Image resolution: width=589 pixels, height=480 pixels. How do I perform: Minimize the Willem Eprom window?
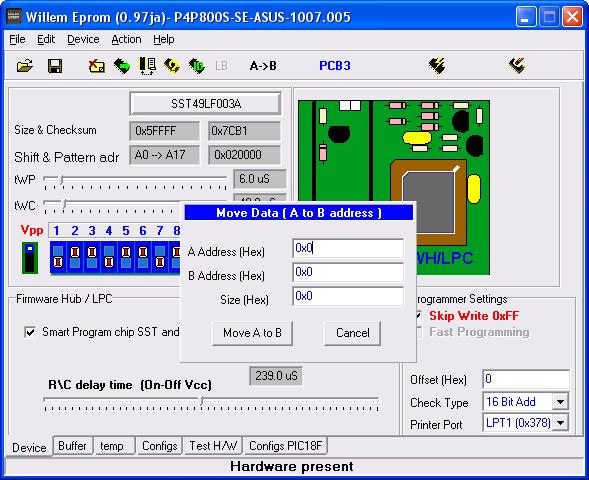[526, 17]
